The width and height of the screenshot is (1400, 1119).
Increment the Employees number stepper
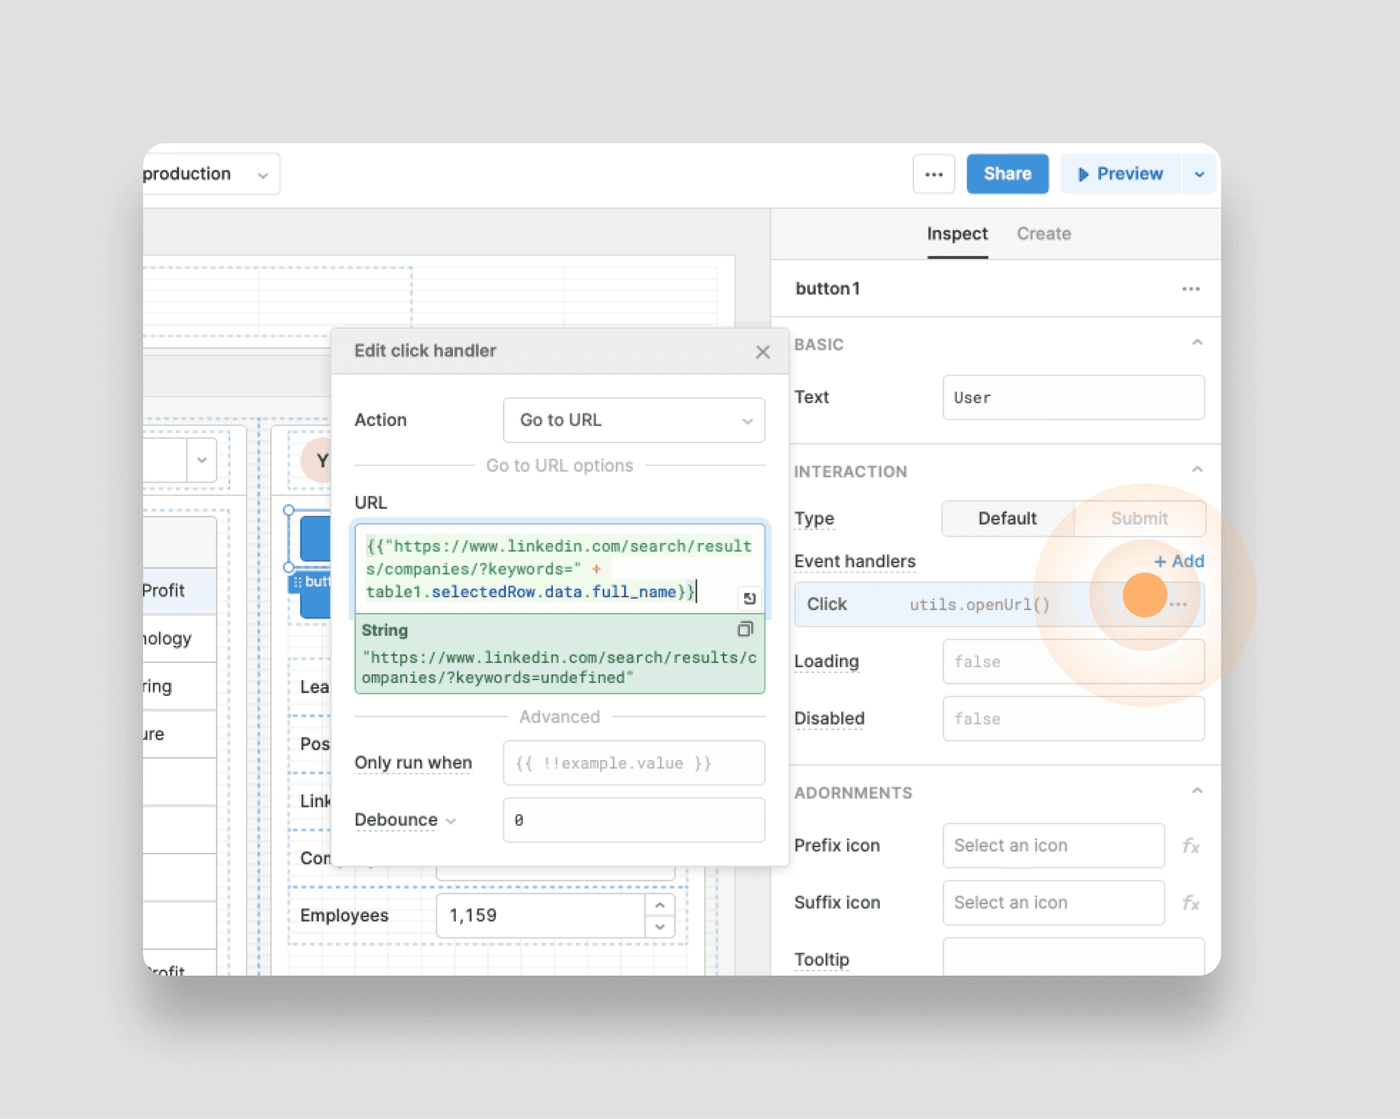coord(660,905)
